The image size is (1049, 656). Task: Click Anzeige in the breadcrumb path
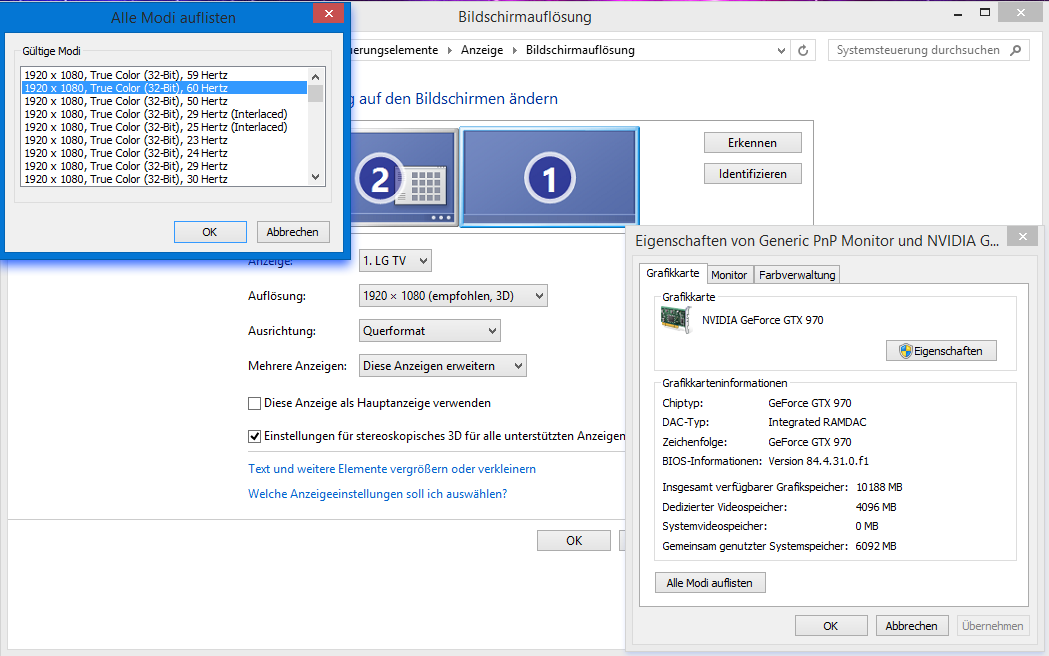pos(482,50)
